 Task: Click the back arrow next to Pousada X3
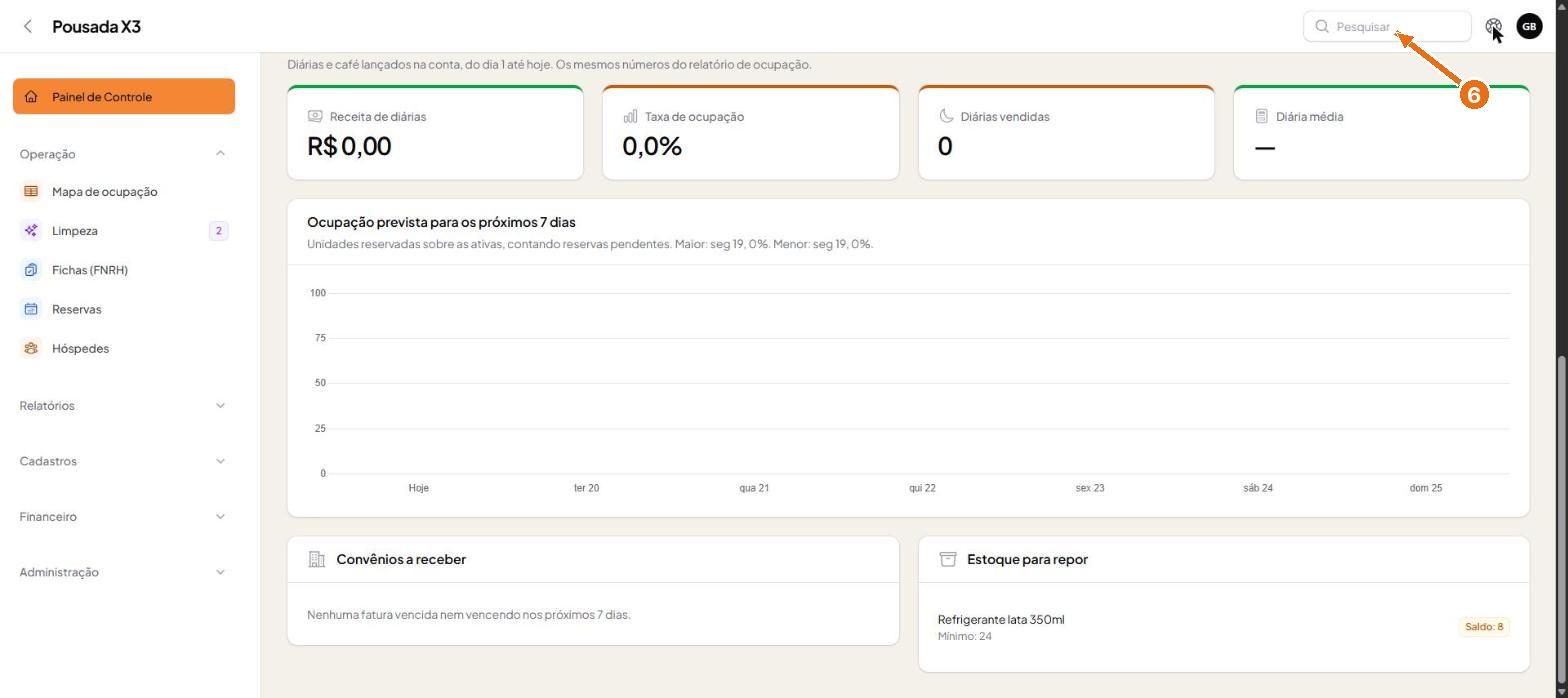tap(28, 27)
